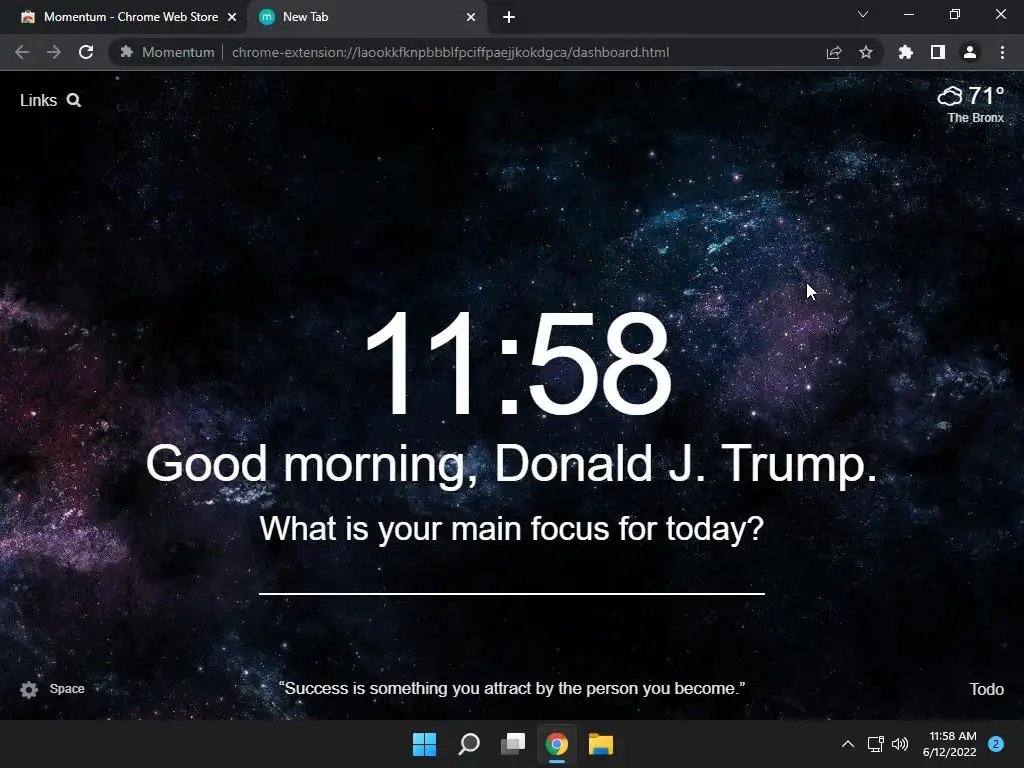Open the Momentum settings gear

29,690
